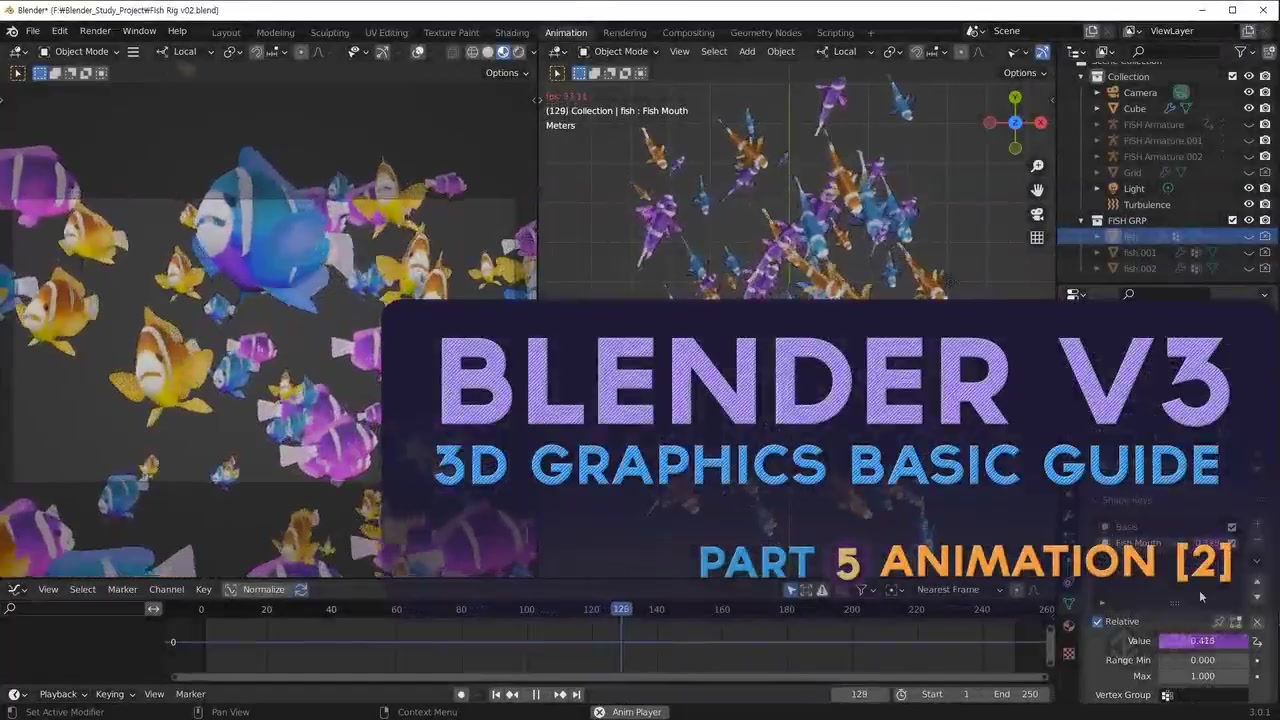Viewport: 1280px width, 720px height.
Task: Click the auto keying record button
Action: tap(461, 694)
